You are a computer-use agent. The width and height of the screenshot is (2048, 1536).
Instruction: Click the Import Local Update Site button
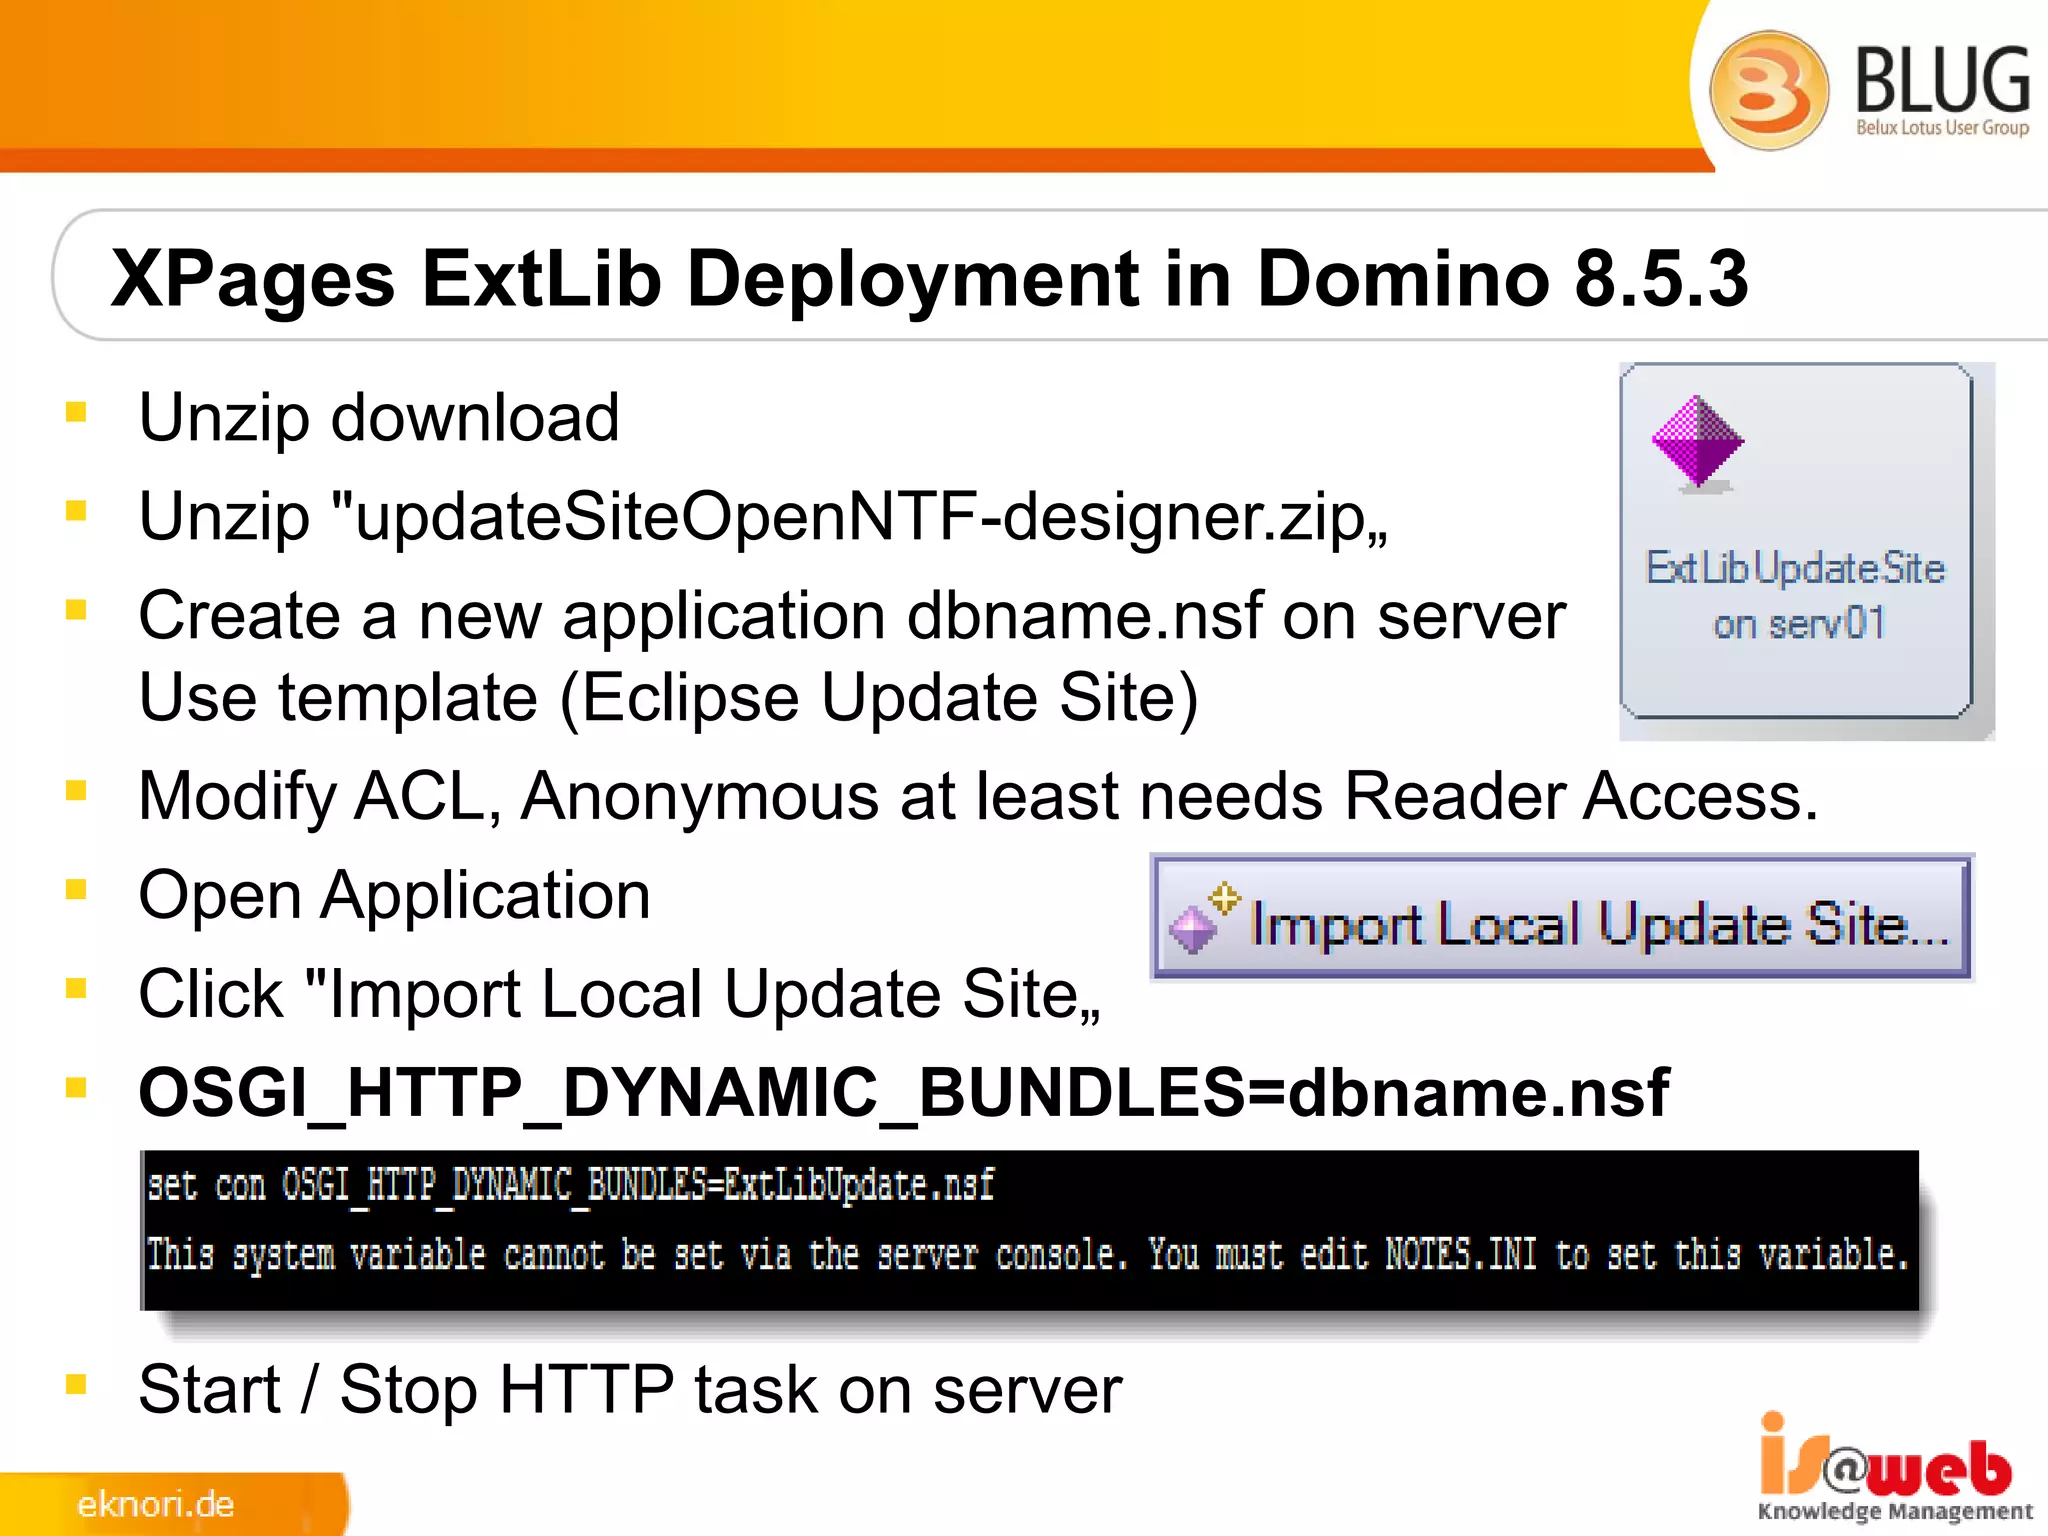[x=1562, y=917]
